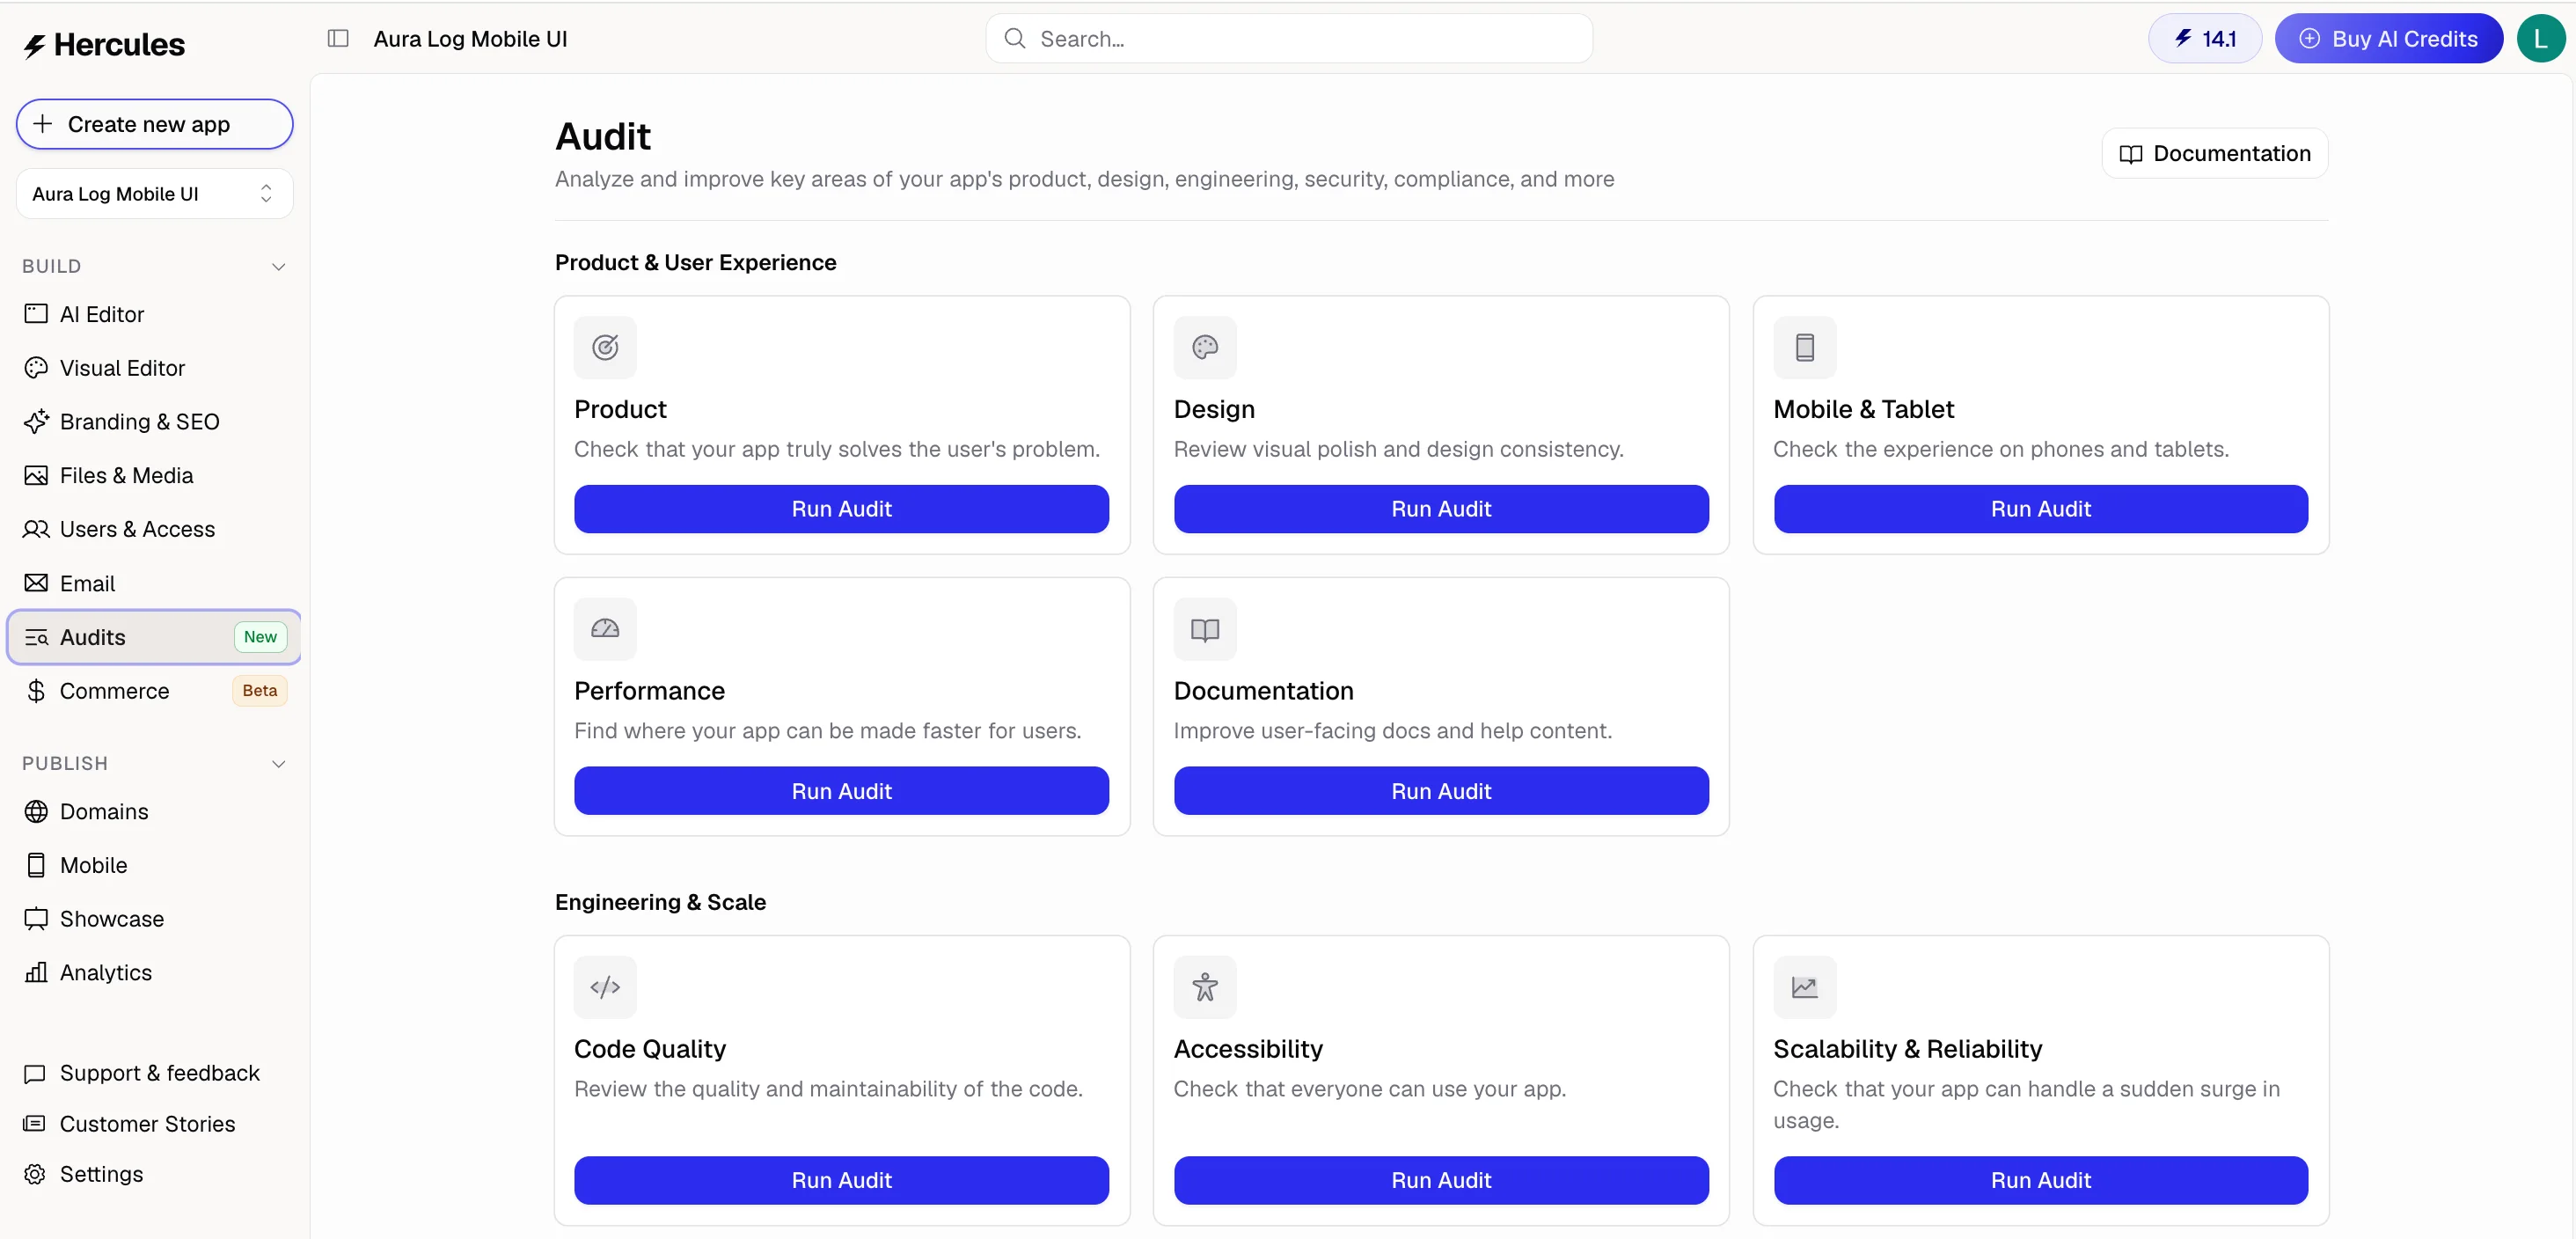Open the Documentation button at top right
This screenshot has height=1239, width=2576.
point(2214,153)
